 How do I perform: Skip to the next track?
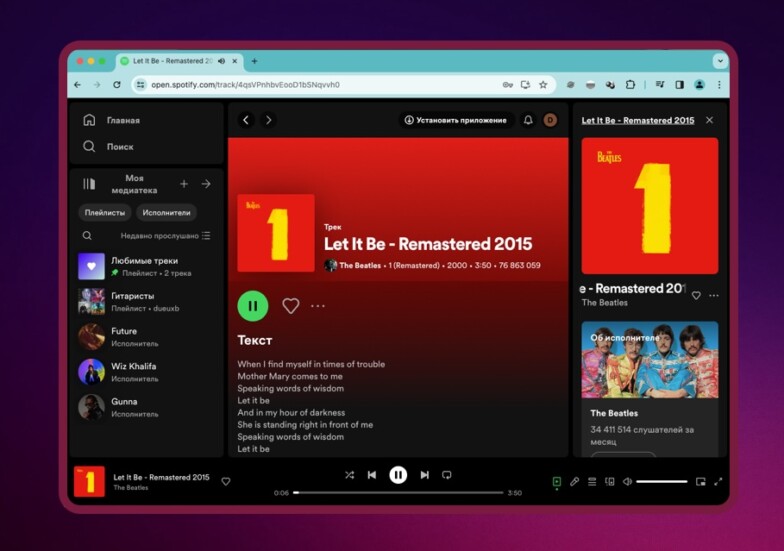[424, 475]
